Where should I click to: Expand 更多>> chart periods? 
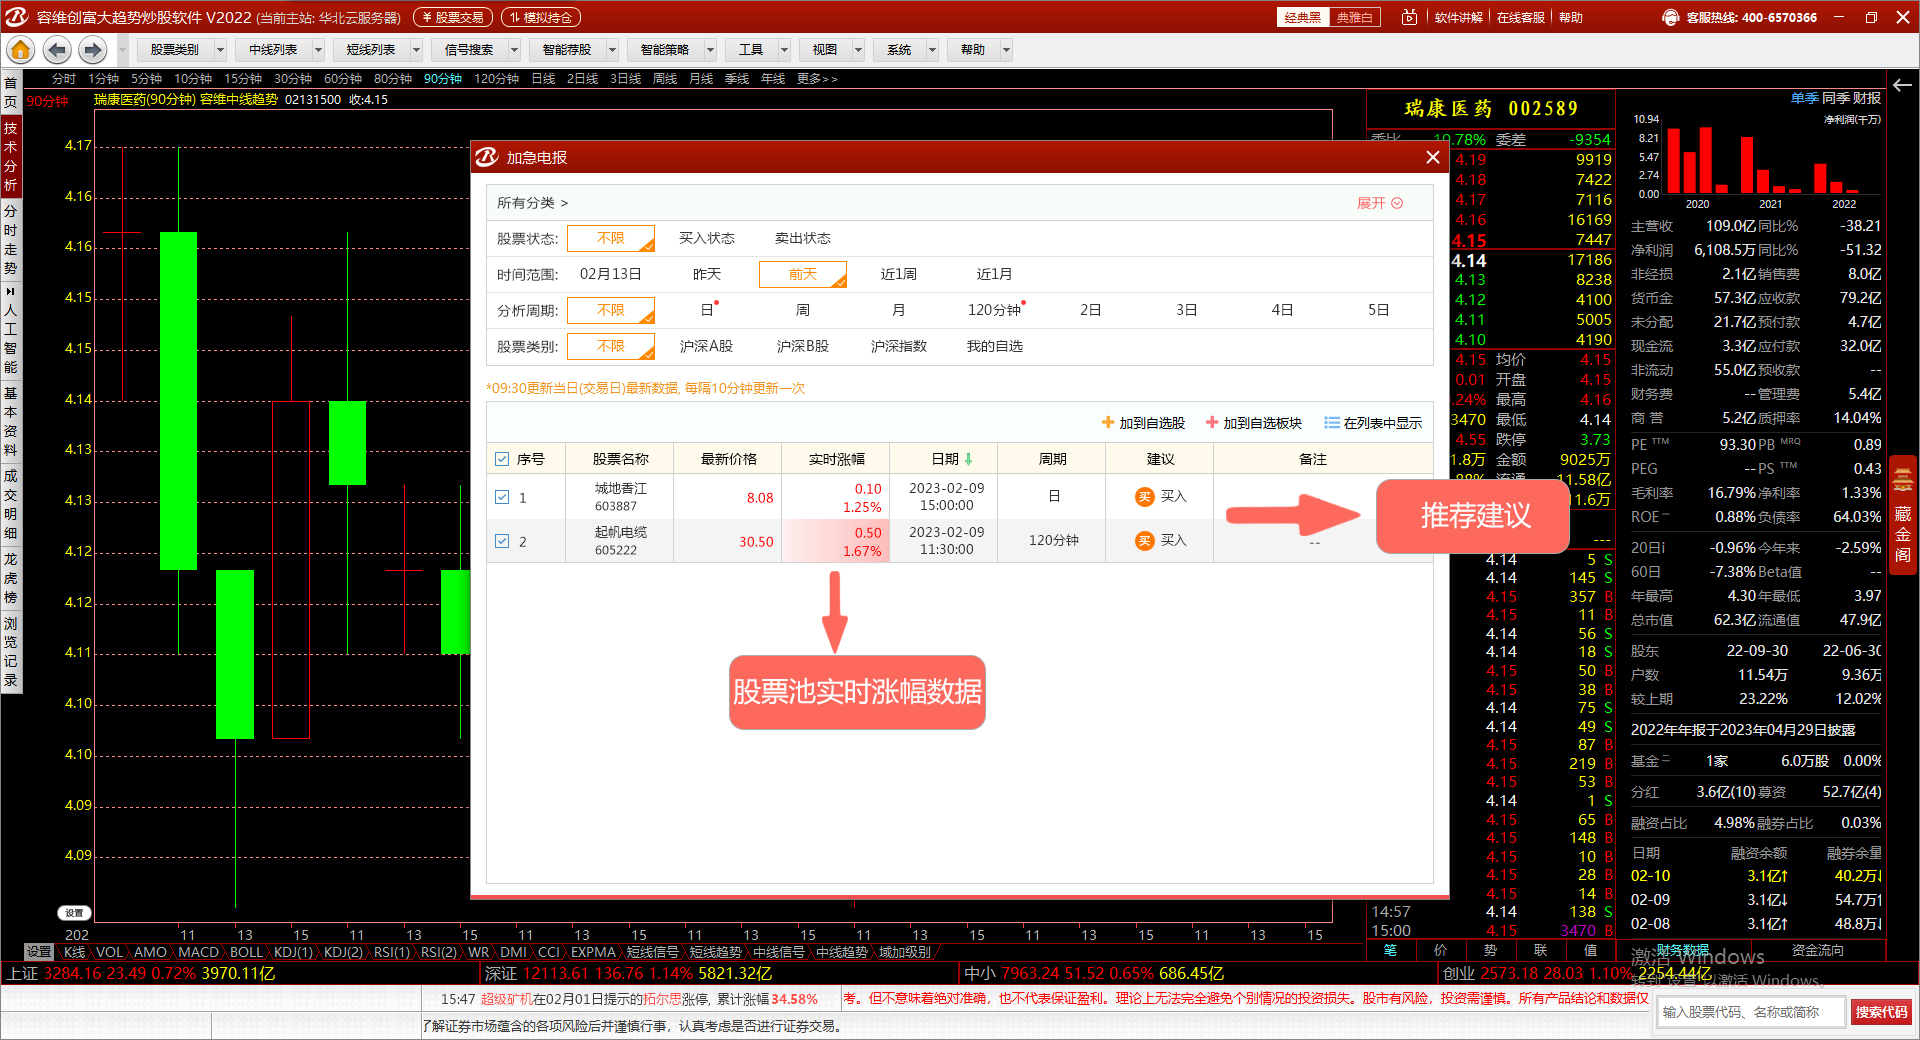coord(817,78)
